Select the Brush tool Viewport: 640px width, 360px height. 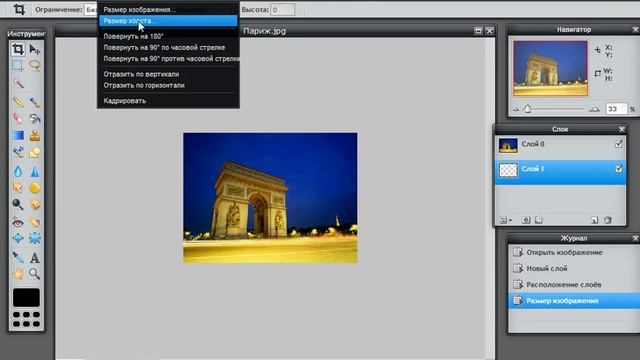click(35, 102)
